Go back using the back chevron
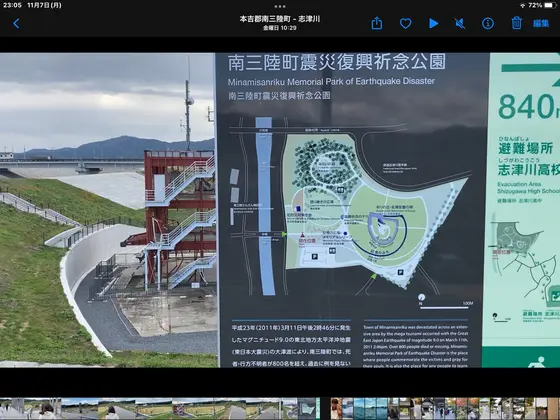The image size is (560, 420). point(16,24)
